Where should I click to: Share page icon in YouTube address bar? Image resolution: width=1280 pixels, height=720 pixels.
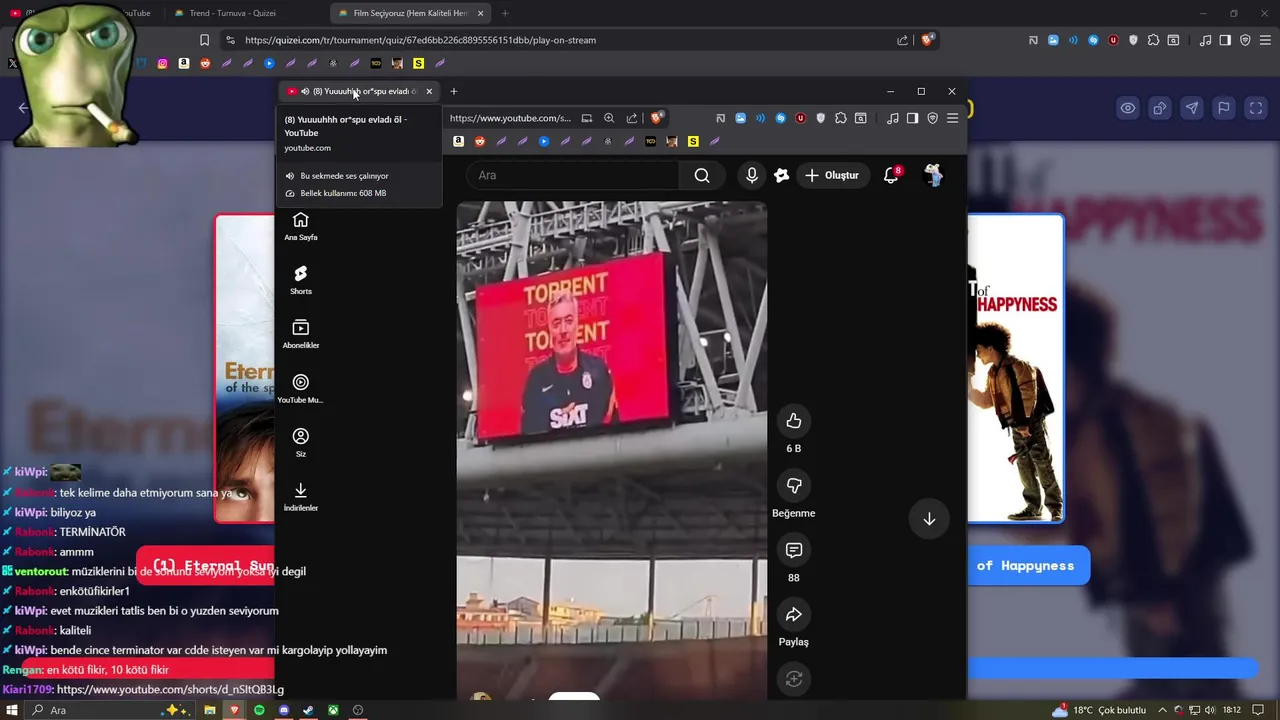[632, 118]
